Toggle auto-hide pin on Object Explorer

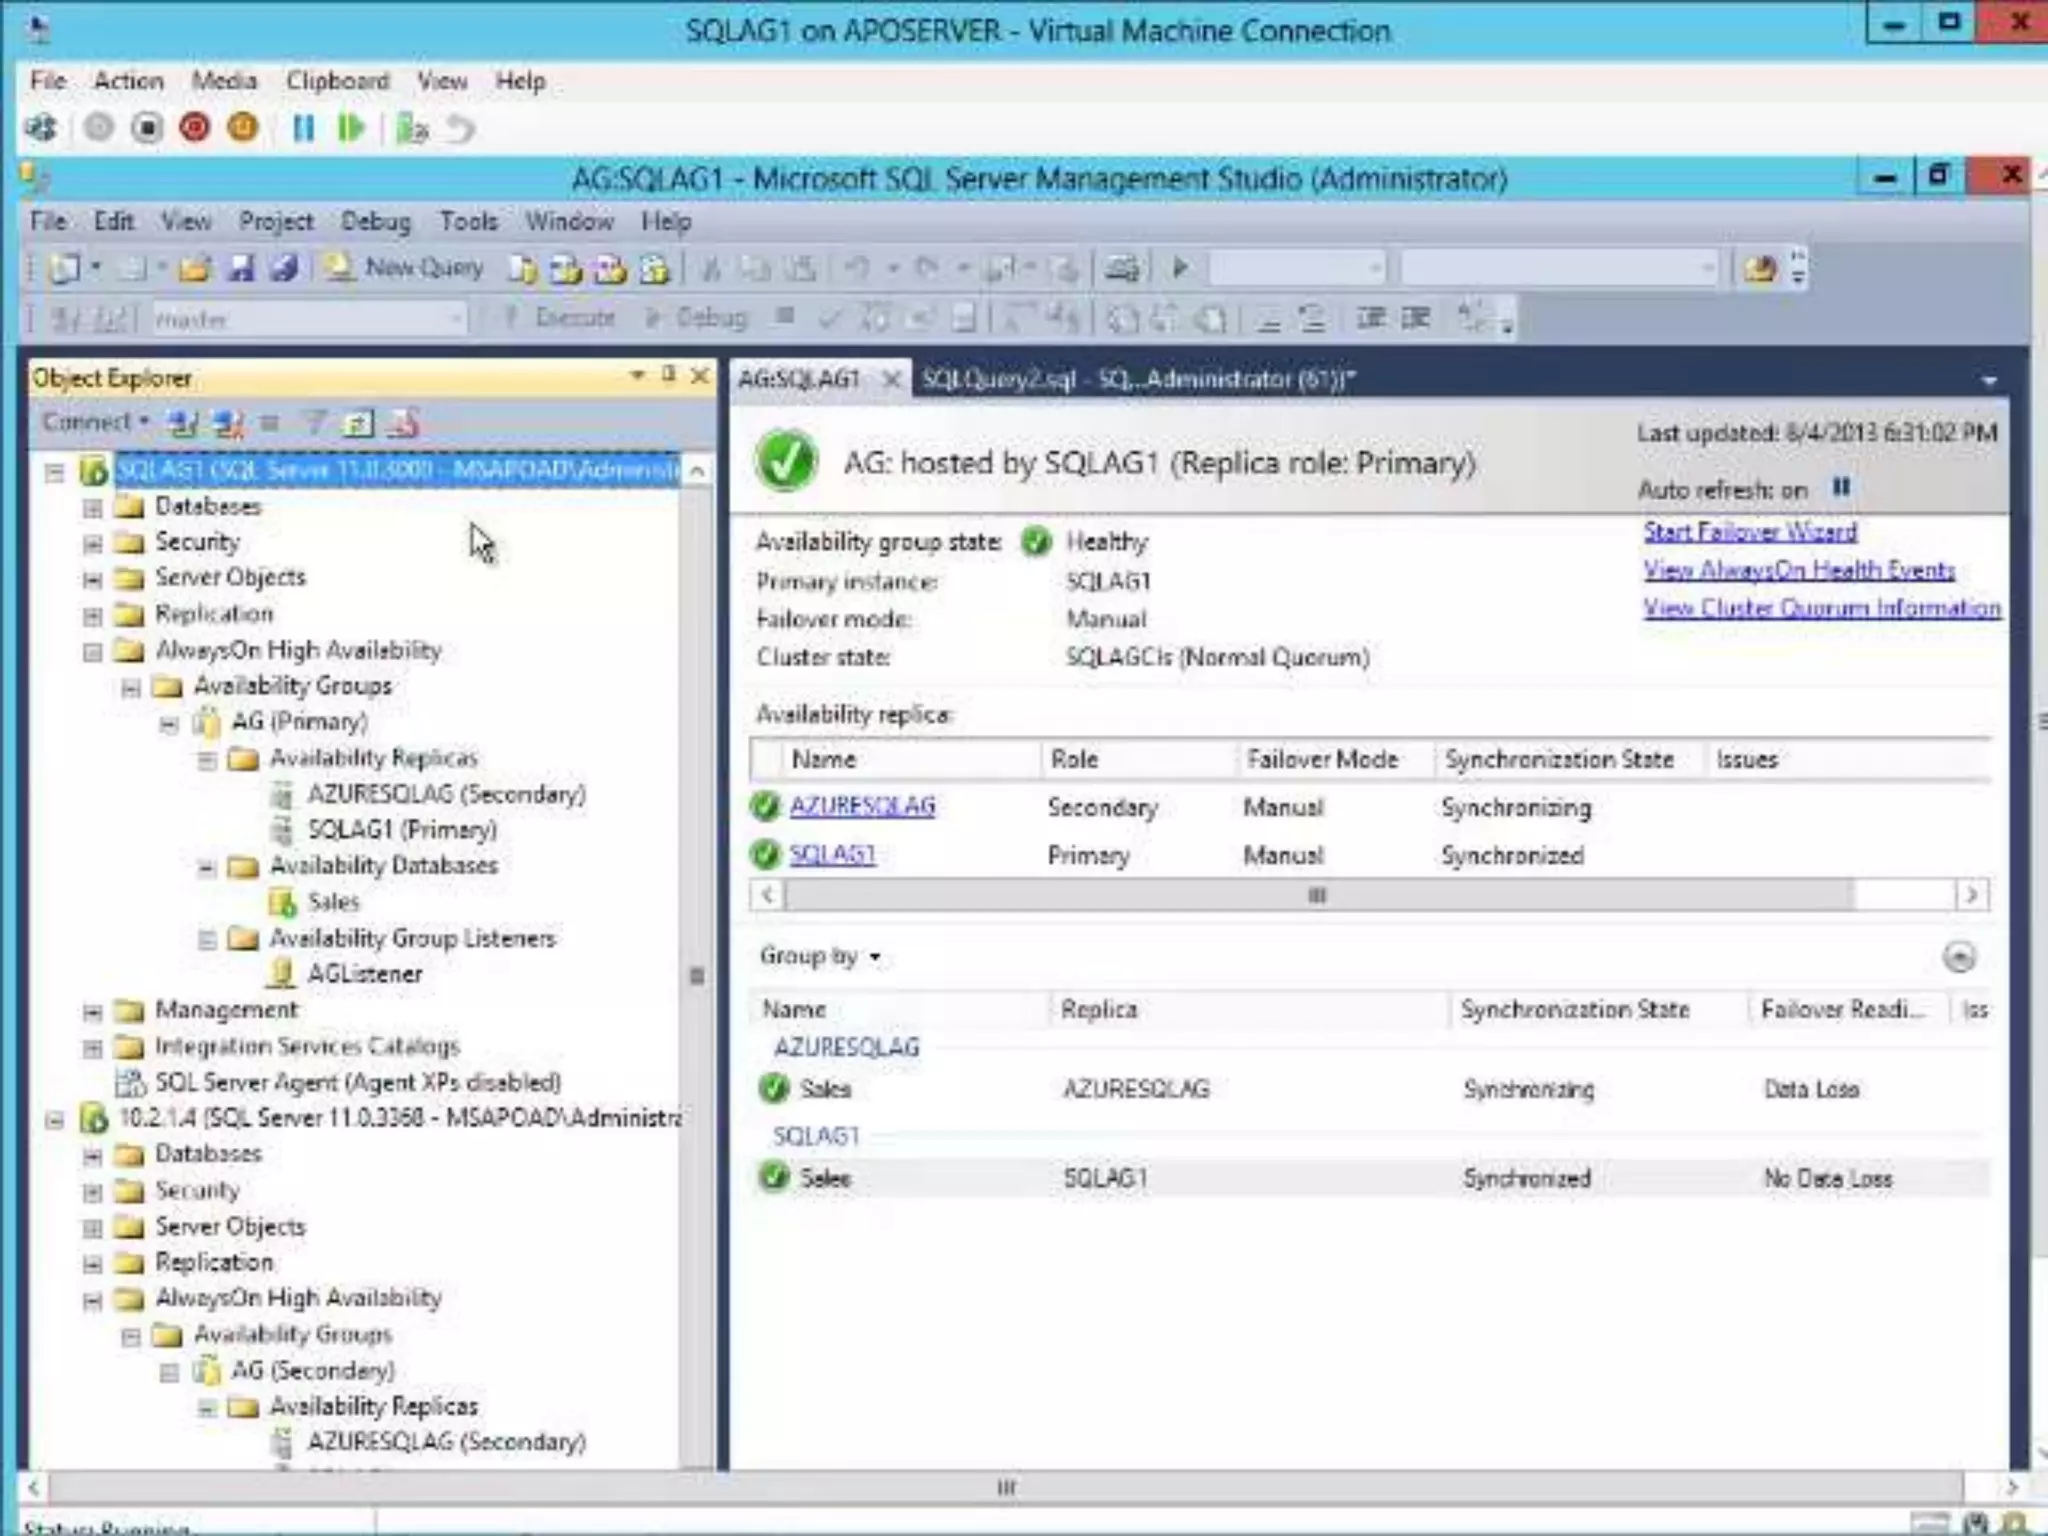(668, 375)
